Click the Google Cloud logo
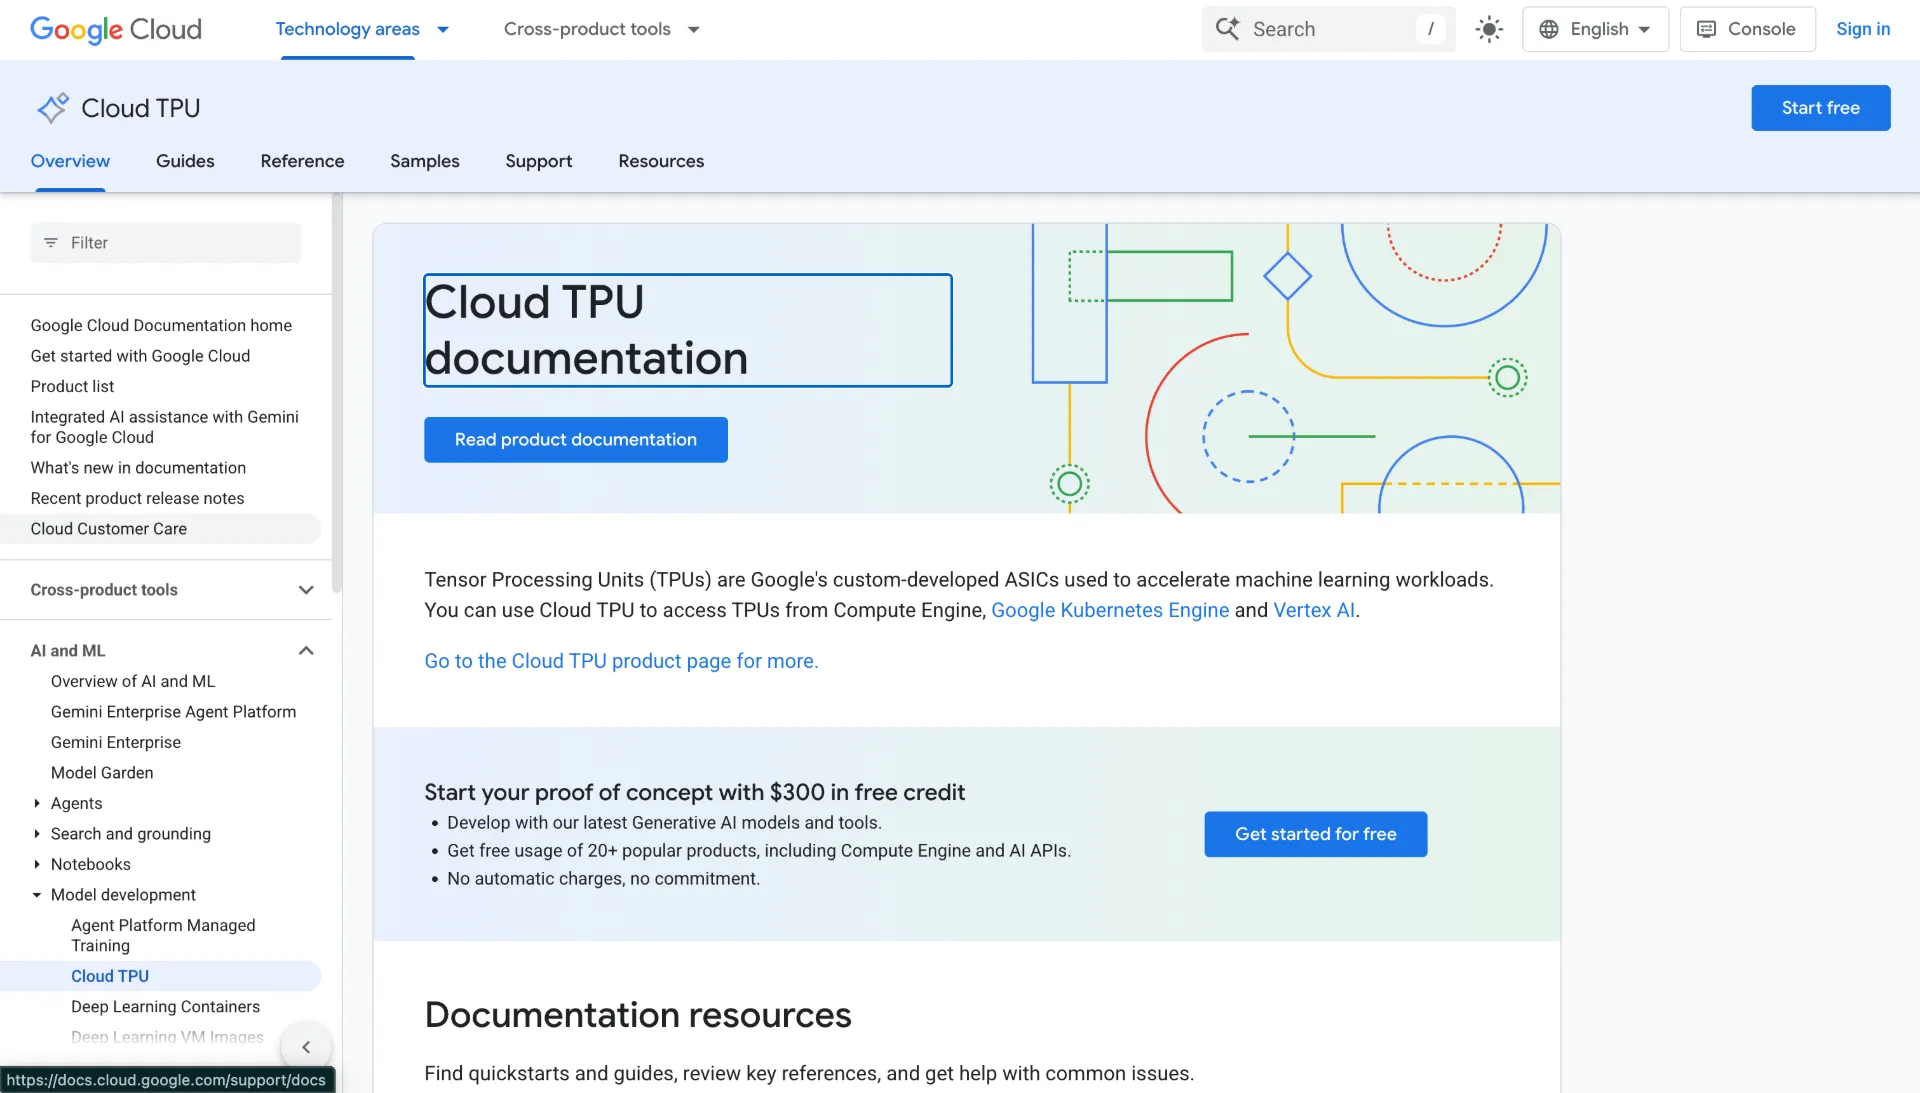 (114, 29)
